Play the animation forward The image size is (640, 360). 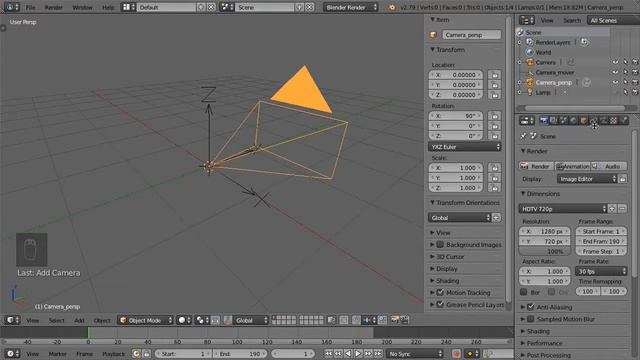click(358, 354)
